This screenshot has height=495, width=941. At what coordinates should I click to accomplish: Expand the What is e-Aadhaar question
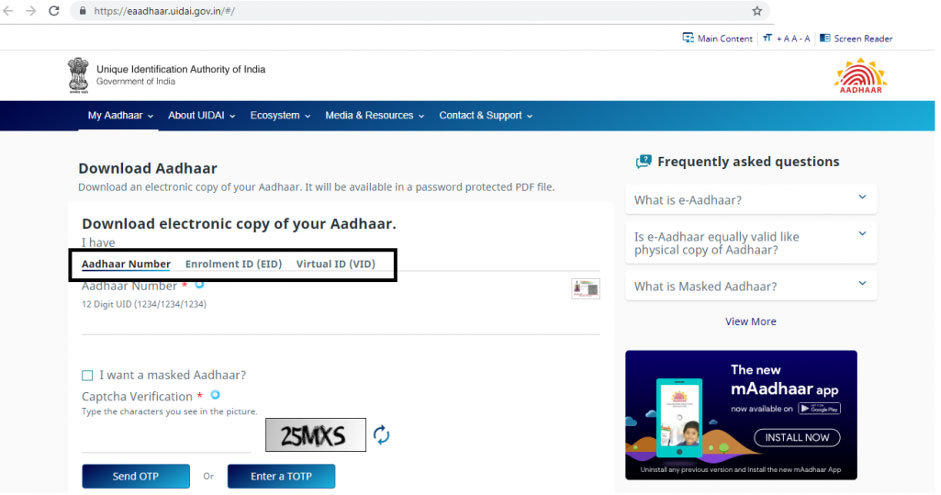pyautogui.click(x=751, y=200)
